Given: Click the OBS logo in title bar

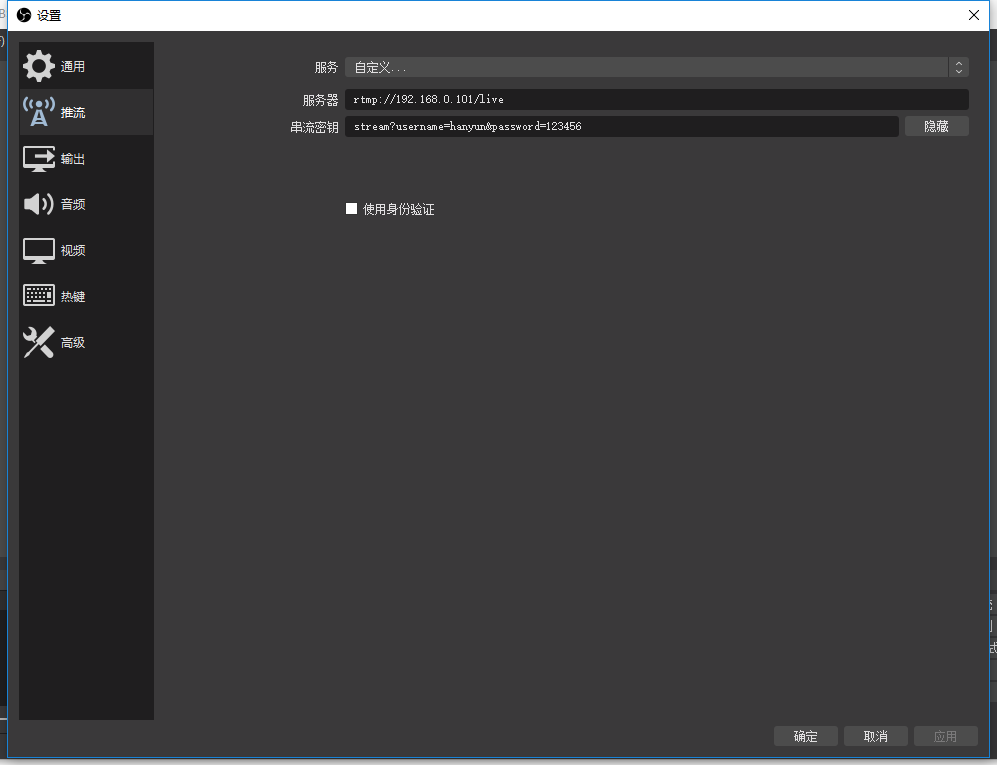Looking at the screenshot, I should pos(24,15).
